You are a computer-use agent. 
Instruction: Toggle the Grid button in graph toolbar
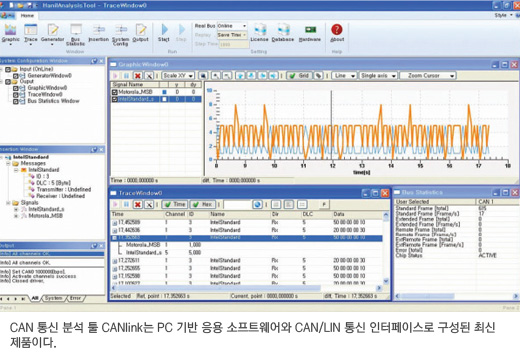click(x=299, y=76)
